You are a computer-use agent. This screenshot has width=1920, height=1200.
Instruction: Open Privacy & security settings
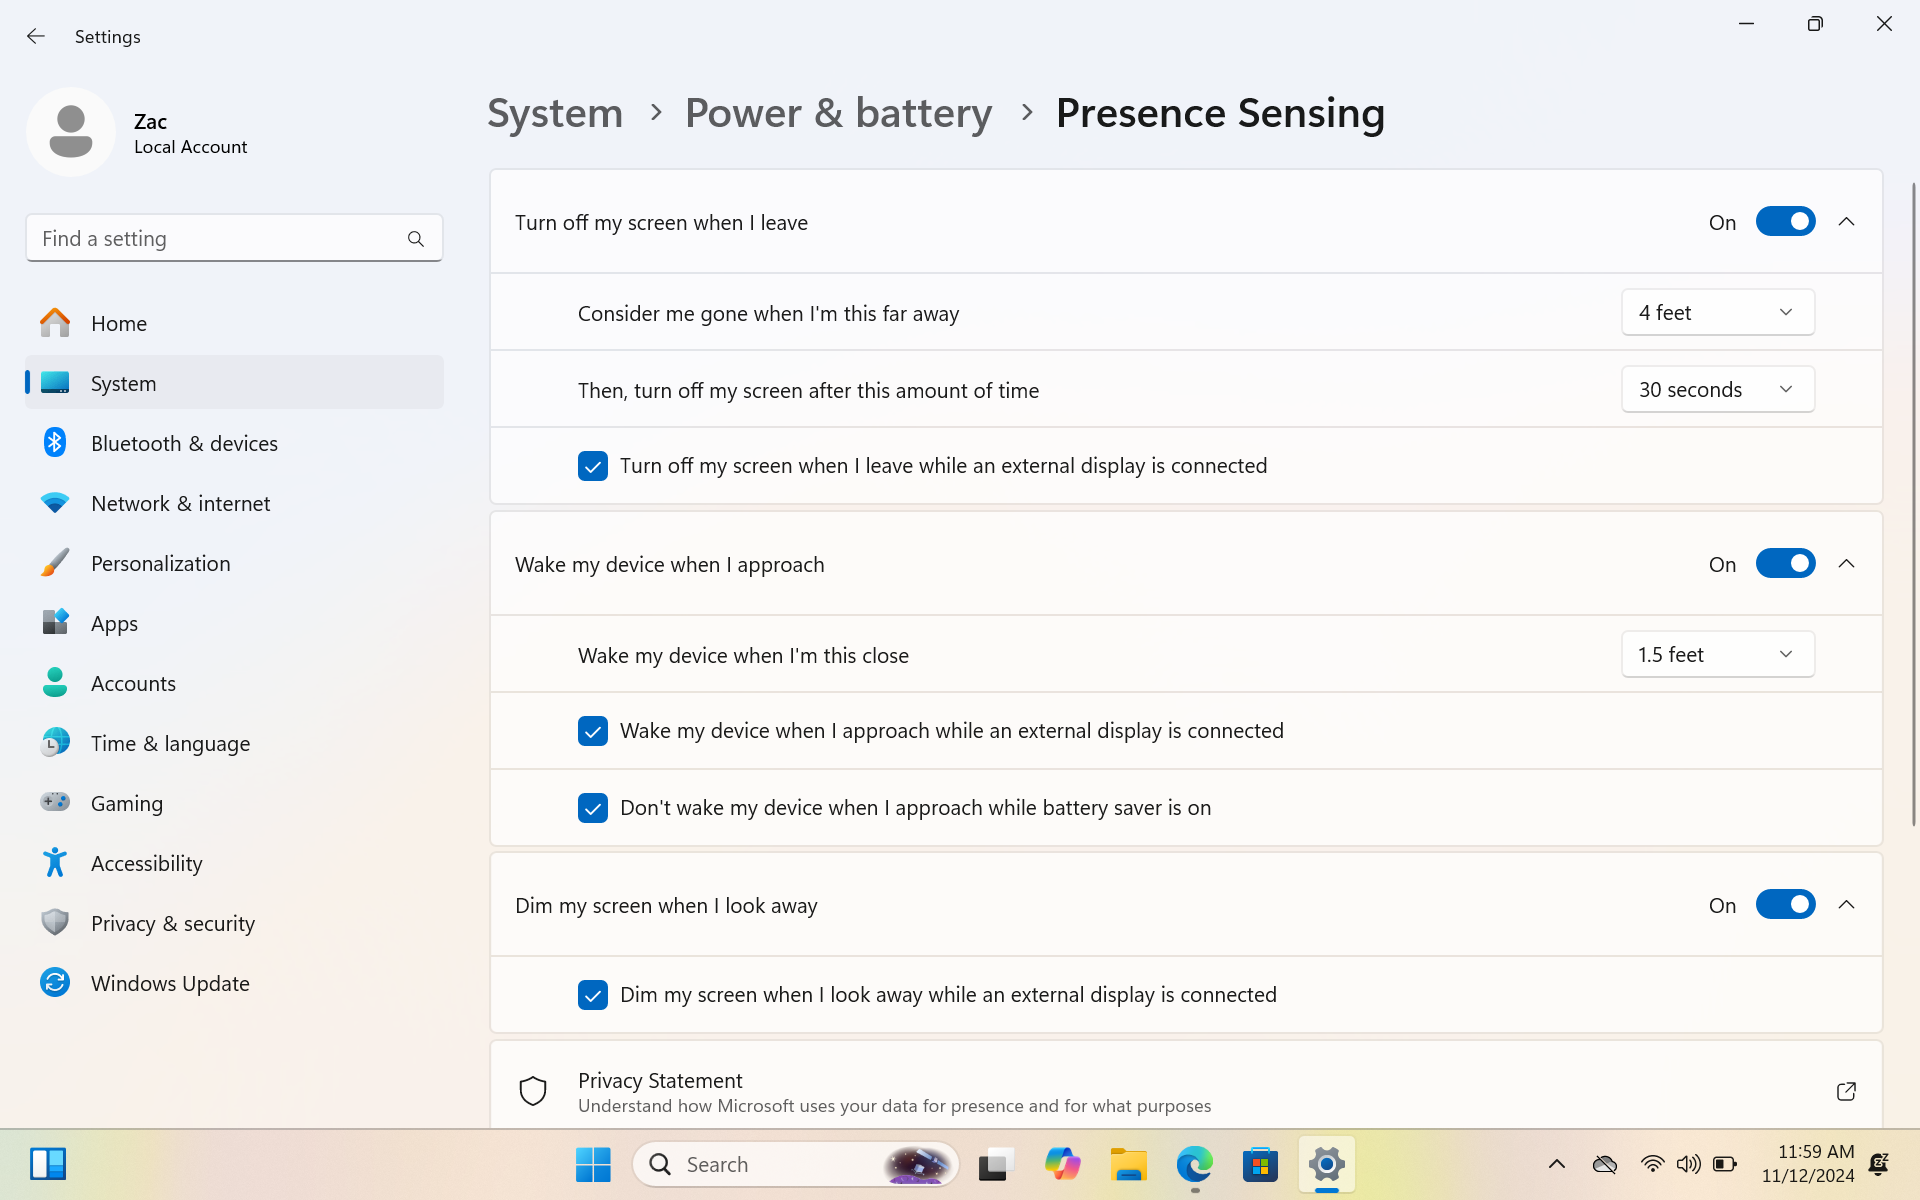click(x=173, y=922)
